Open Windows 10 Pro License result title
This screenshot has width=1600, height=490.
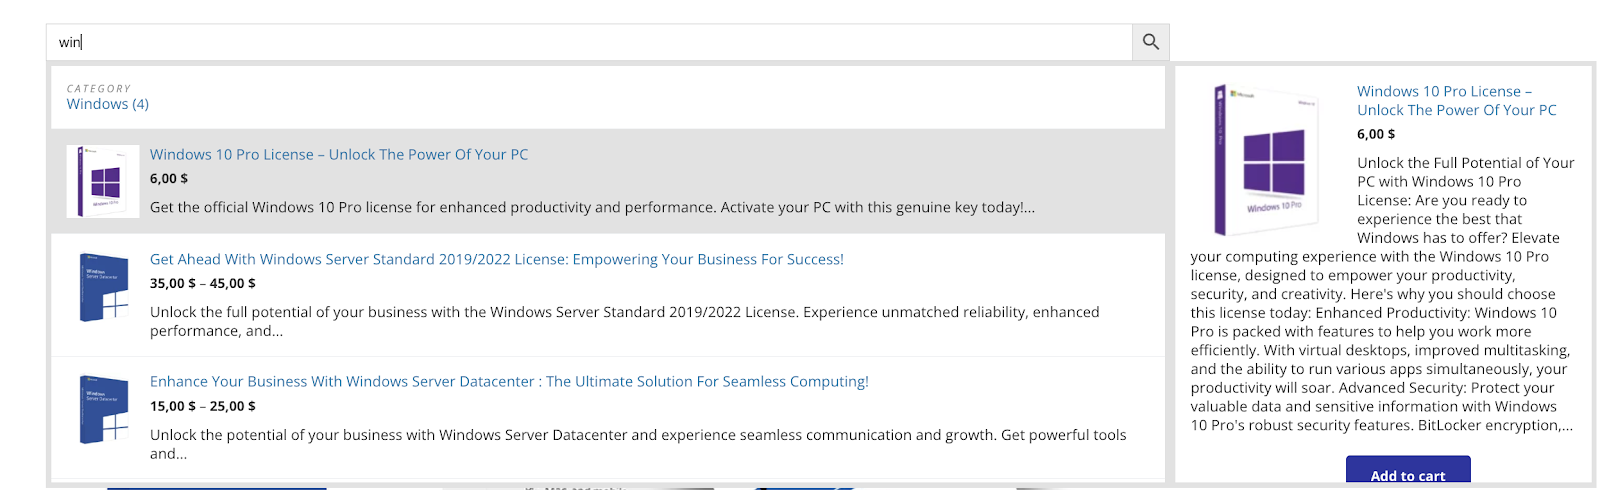pyautogui.click(x=338, y=155)
